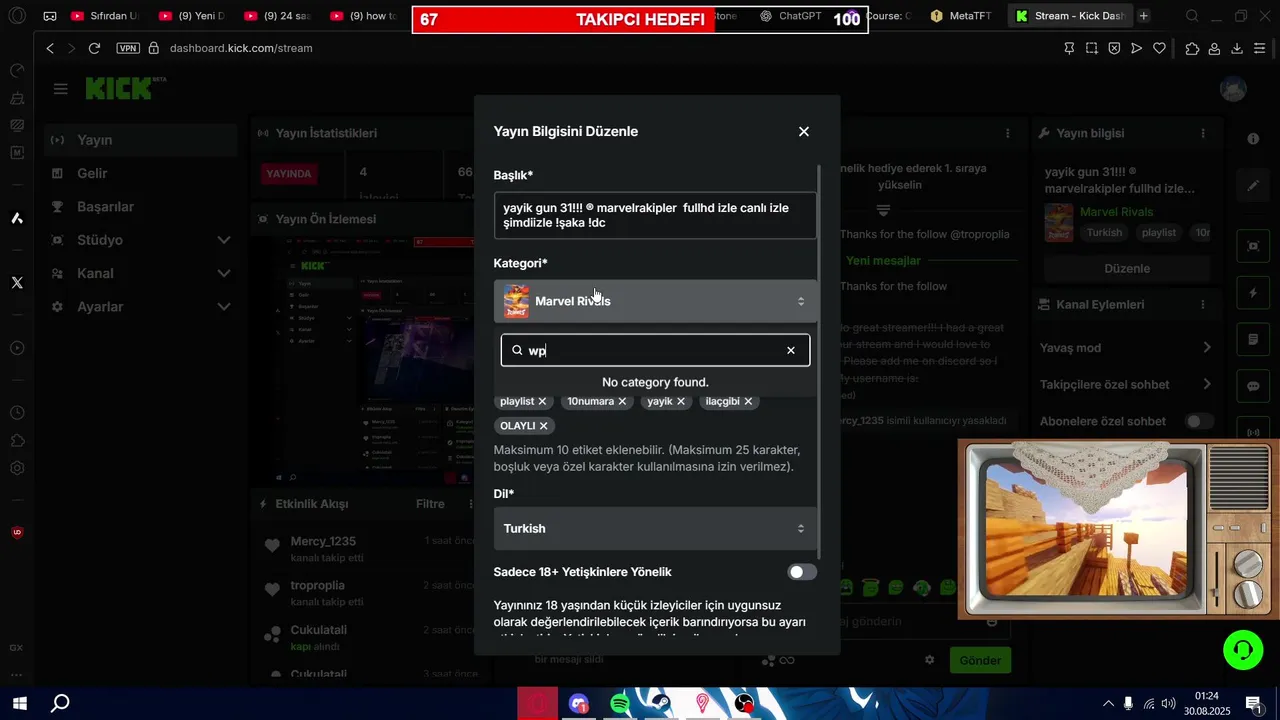Open Spotify from the taskbar
The image size is (1280, 720).
[x=620, y=704]
